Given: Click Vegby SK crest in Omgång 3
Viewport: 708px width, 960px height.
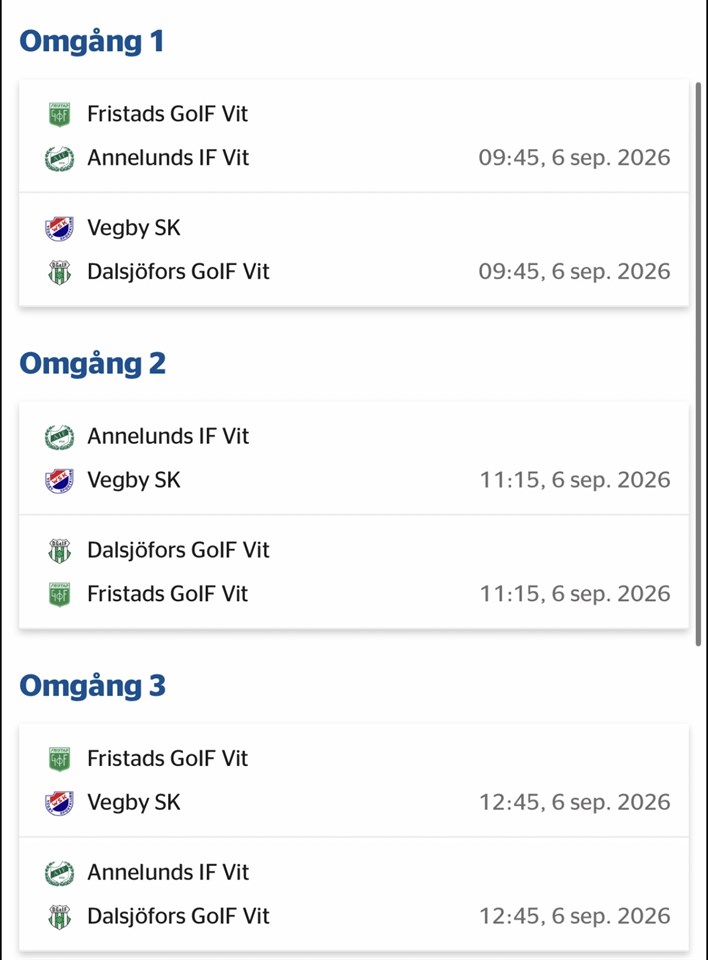Looking at the screenshot, I should pyautogui.click(x=59, y=803).
